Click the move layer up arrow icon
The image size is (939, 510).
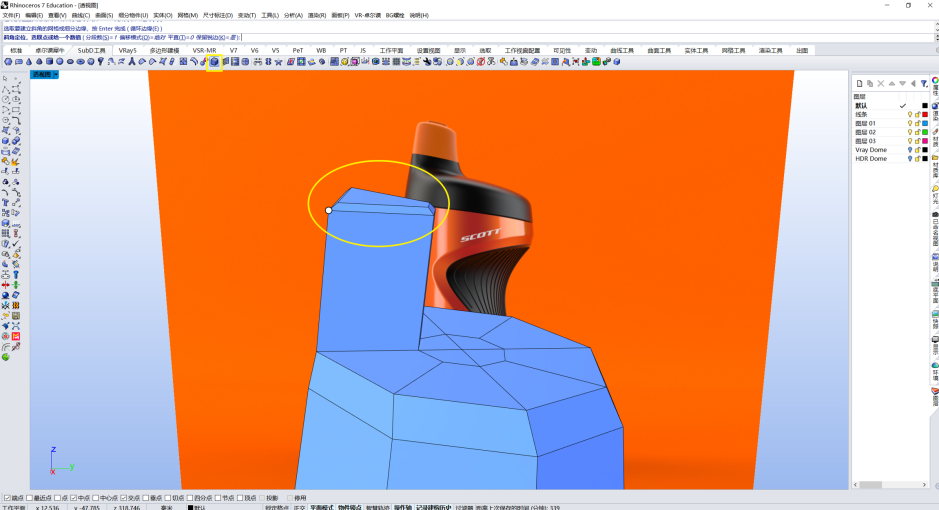[x=892, y=83]
